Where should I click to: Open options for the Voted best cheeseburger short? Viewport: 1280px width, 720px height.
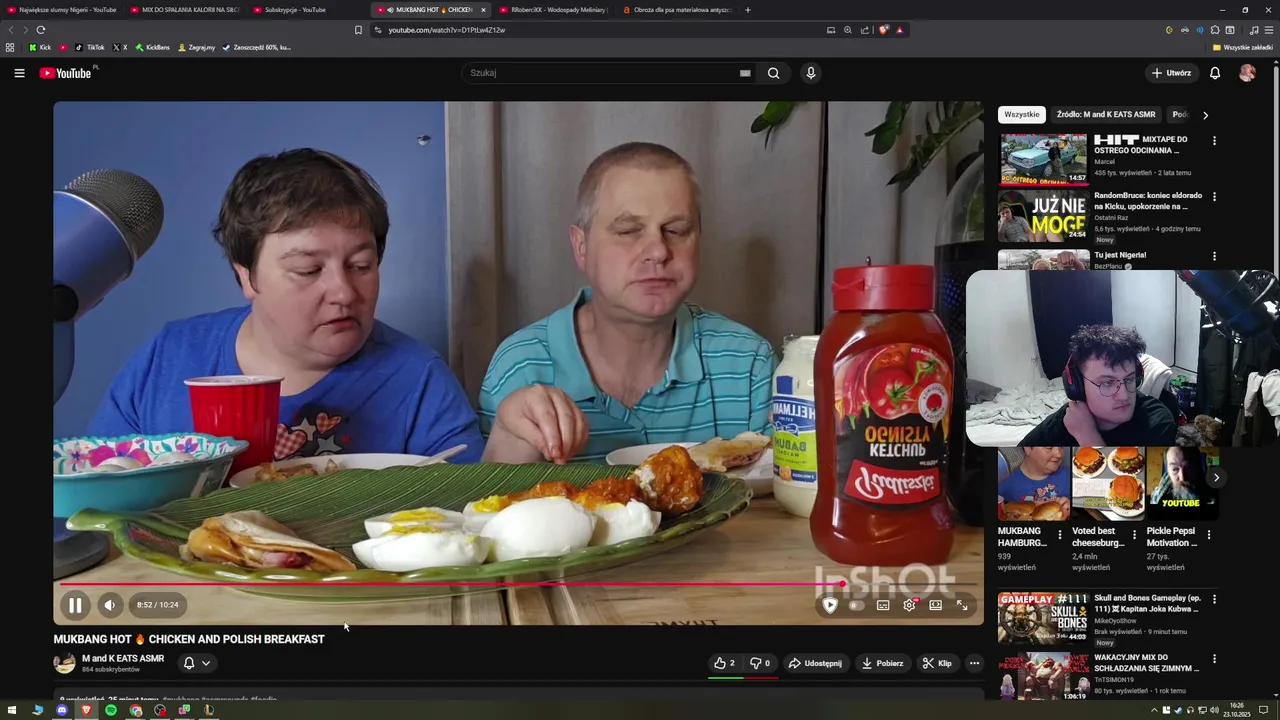click(x=1134, y=535)
